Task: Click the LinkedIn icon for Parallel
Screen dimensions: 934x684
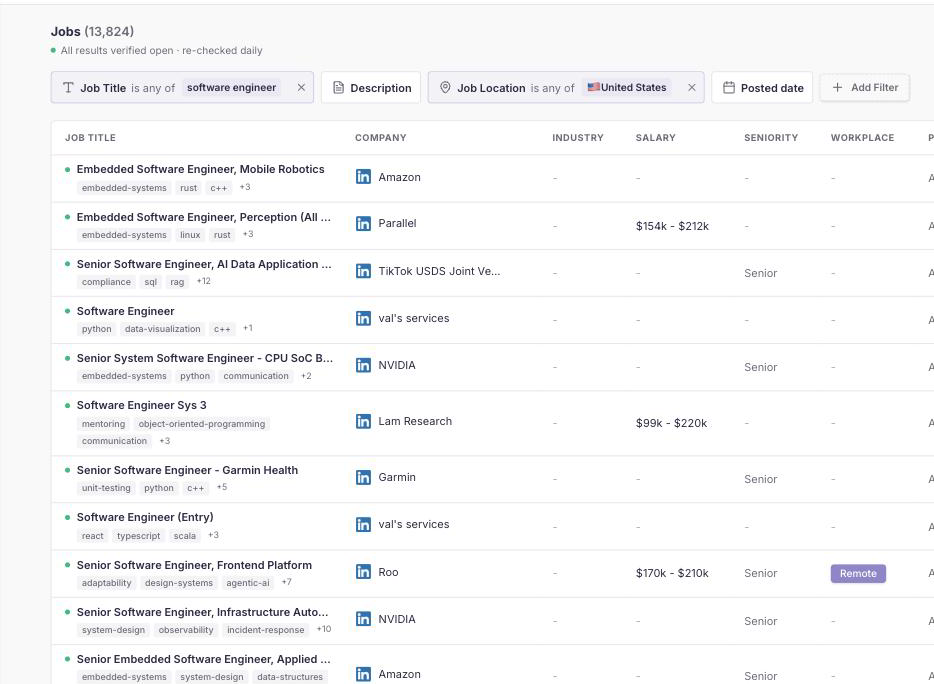Action: (x=363, y=223)
